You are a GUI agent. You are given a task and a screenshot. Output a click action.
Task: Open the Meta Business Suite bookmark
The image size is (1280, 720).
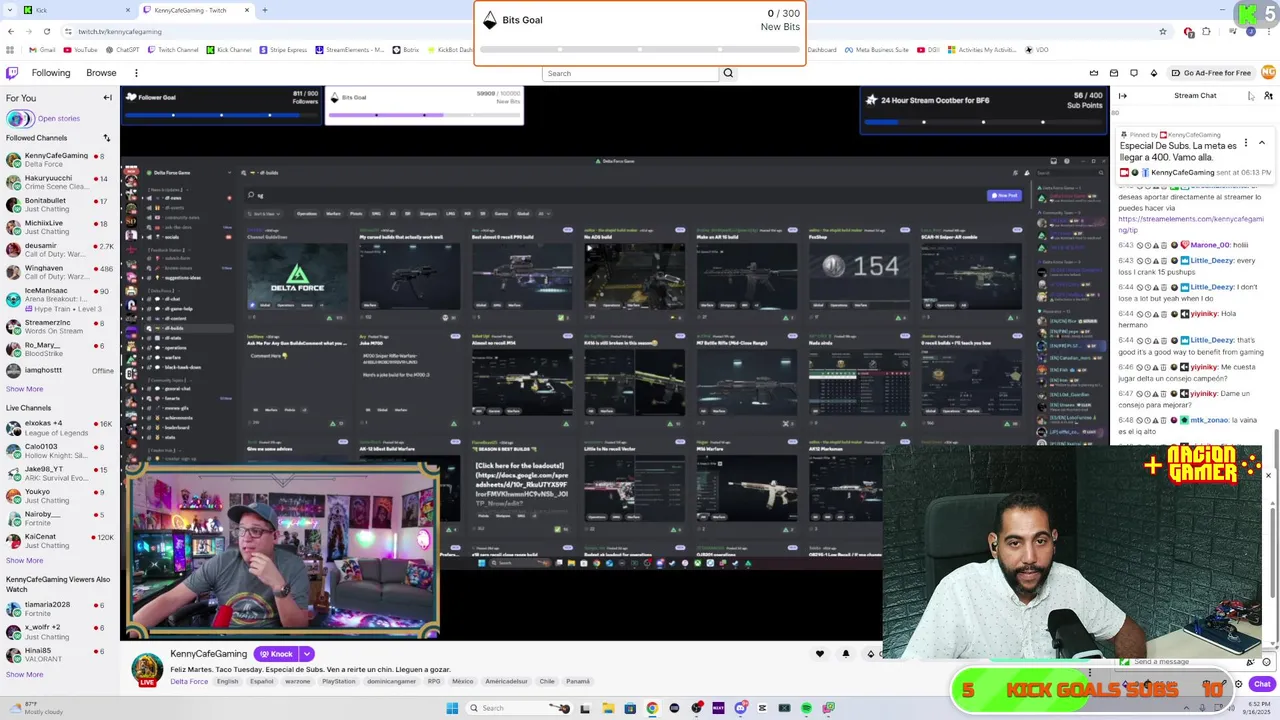coord(876,50)
